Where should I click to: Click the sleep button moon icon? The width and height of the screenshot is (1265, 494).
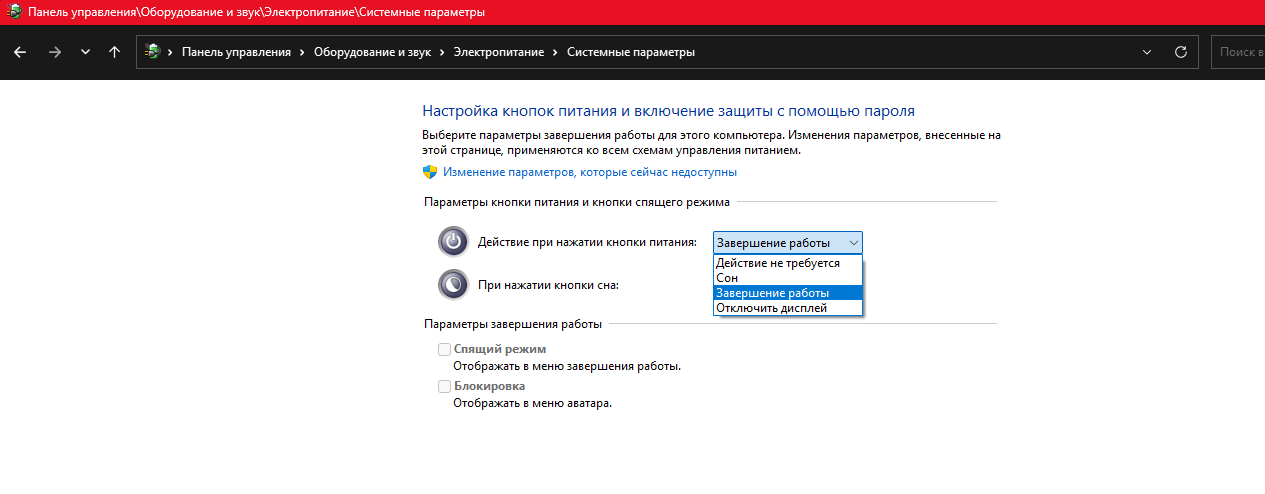453,285
